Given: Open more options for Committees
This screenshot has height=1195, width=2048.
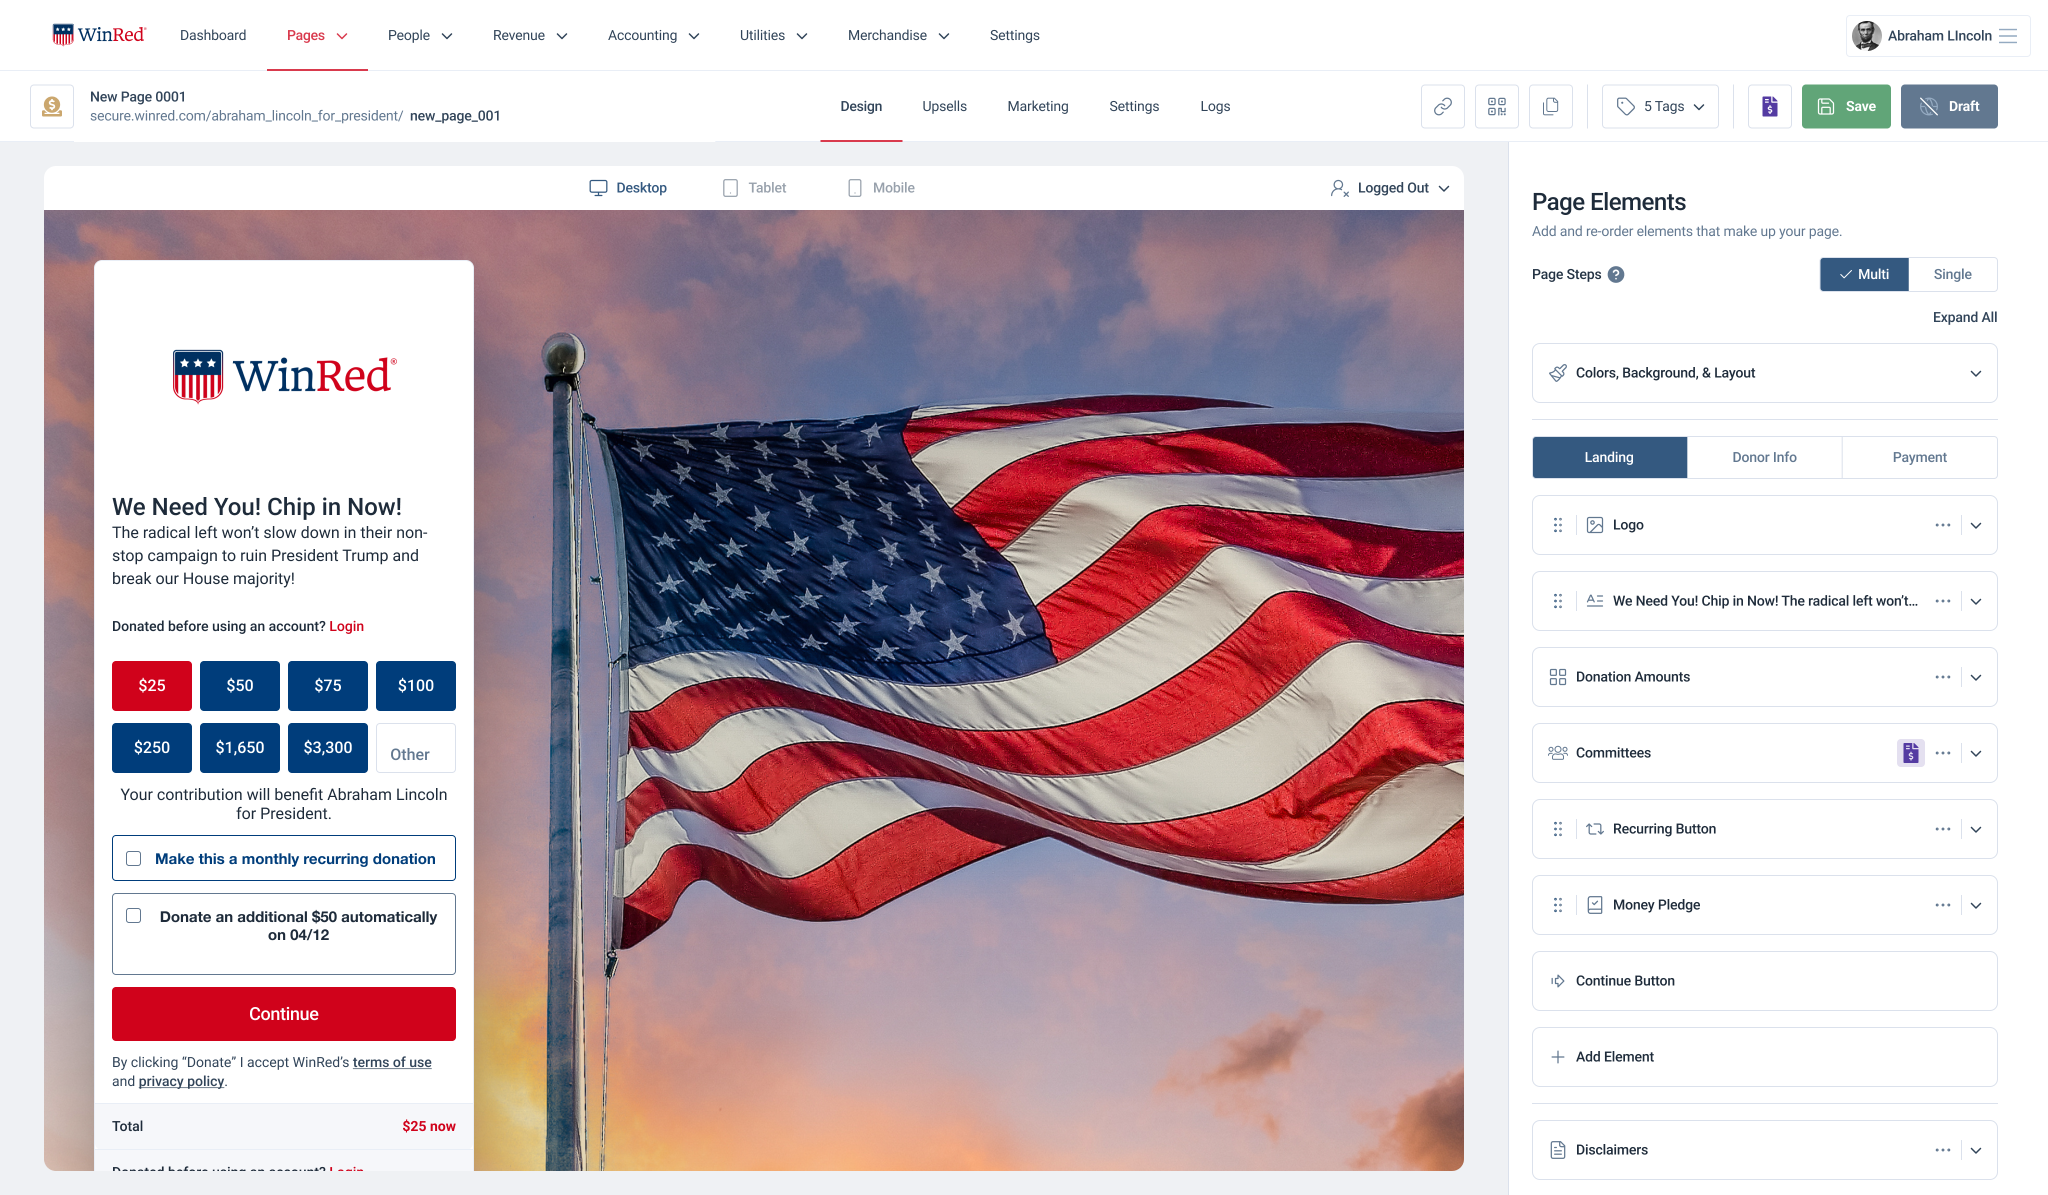Looking at the screenshot, I should [1942, 753].
